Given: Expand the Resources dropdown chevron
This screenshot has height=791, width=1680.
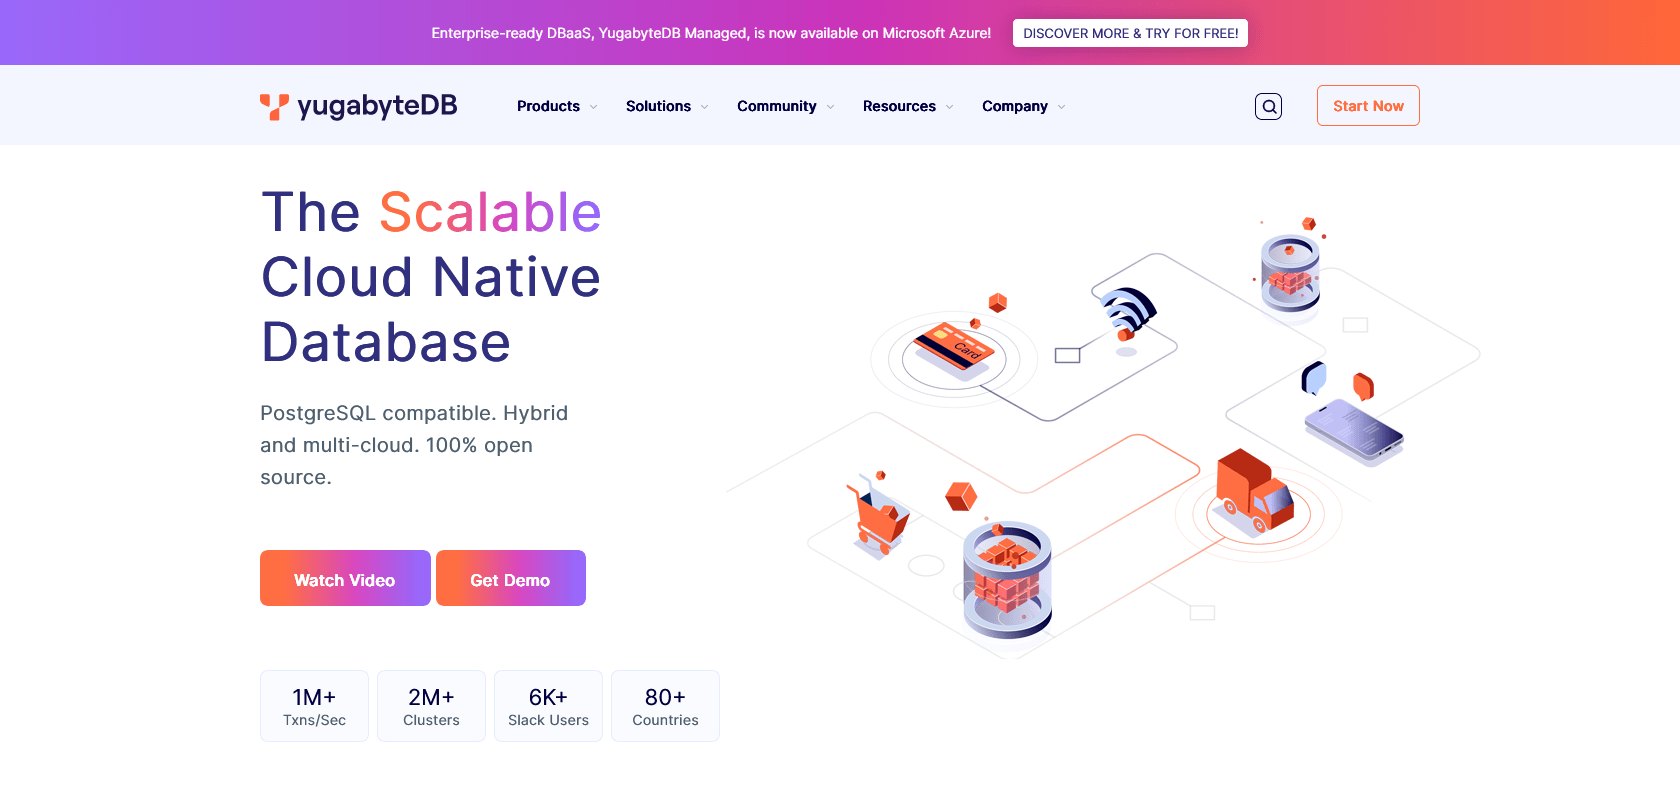Looking at the screenshot, I should pos(949,107).
